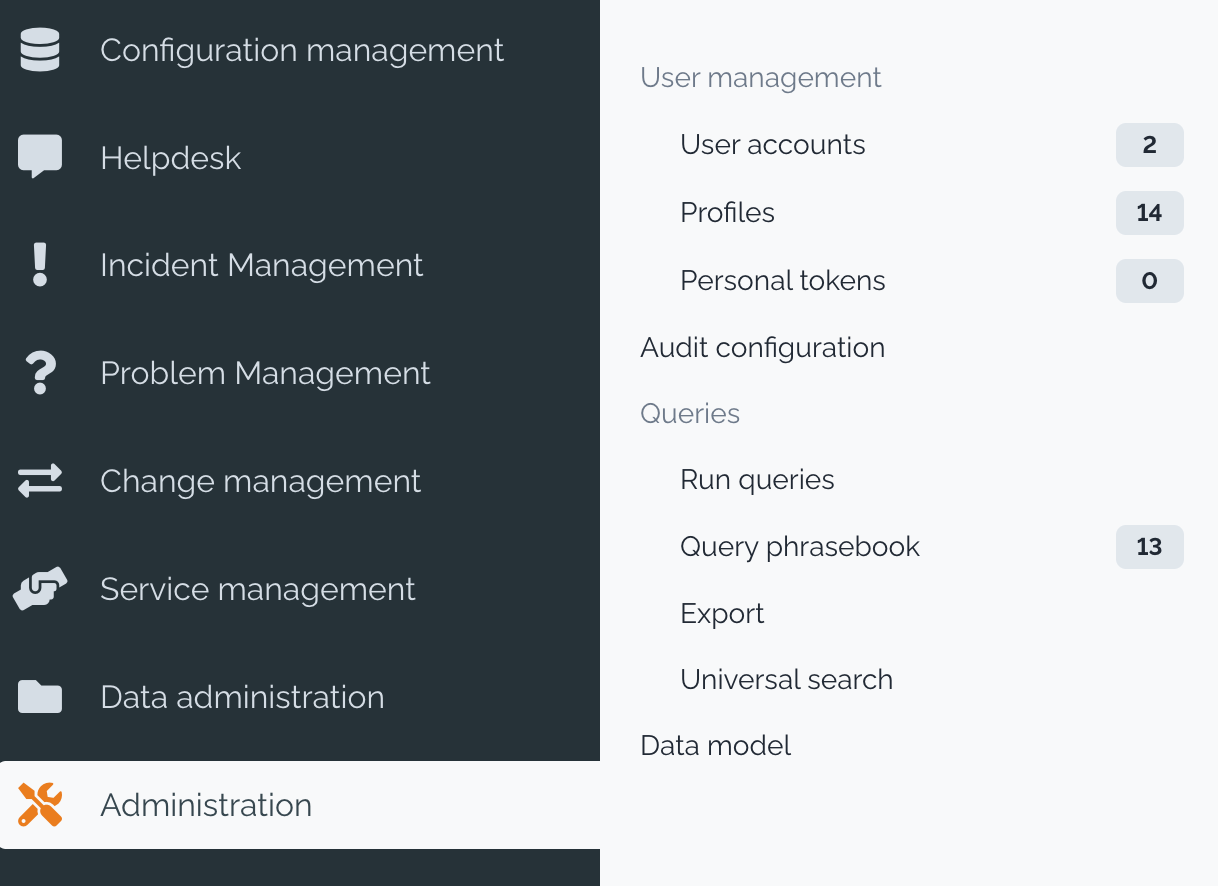1218x886 pixels.
Task: Click the 14 count badge beside Profiles
Action: (1149, 213)
